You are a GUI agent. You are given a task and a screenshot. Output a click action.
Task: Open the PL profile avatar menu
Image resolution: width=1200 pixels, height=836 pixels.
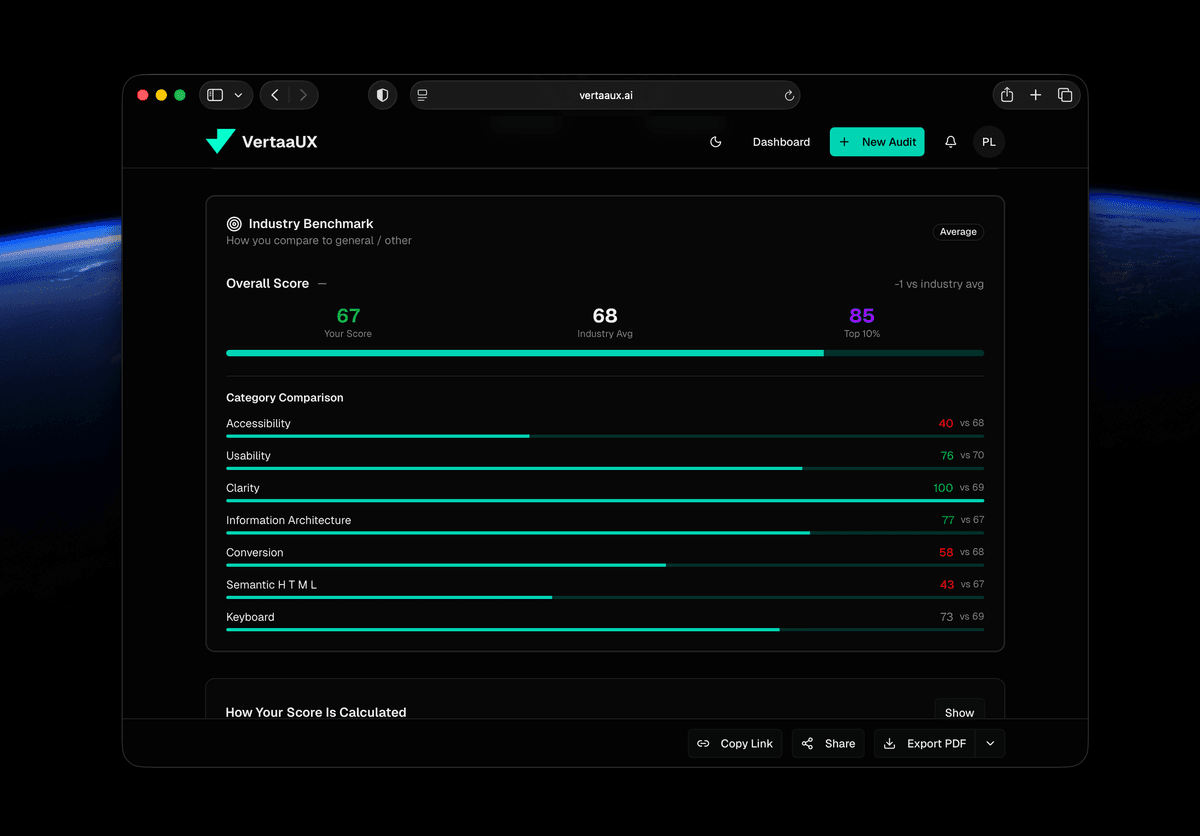point(988,142)
